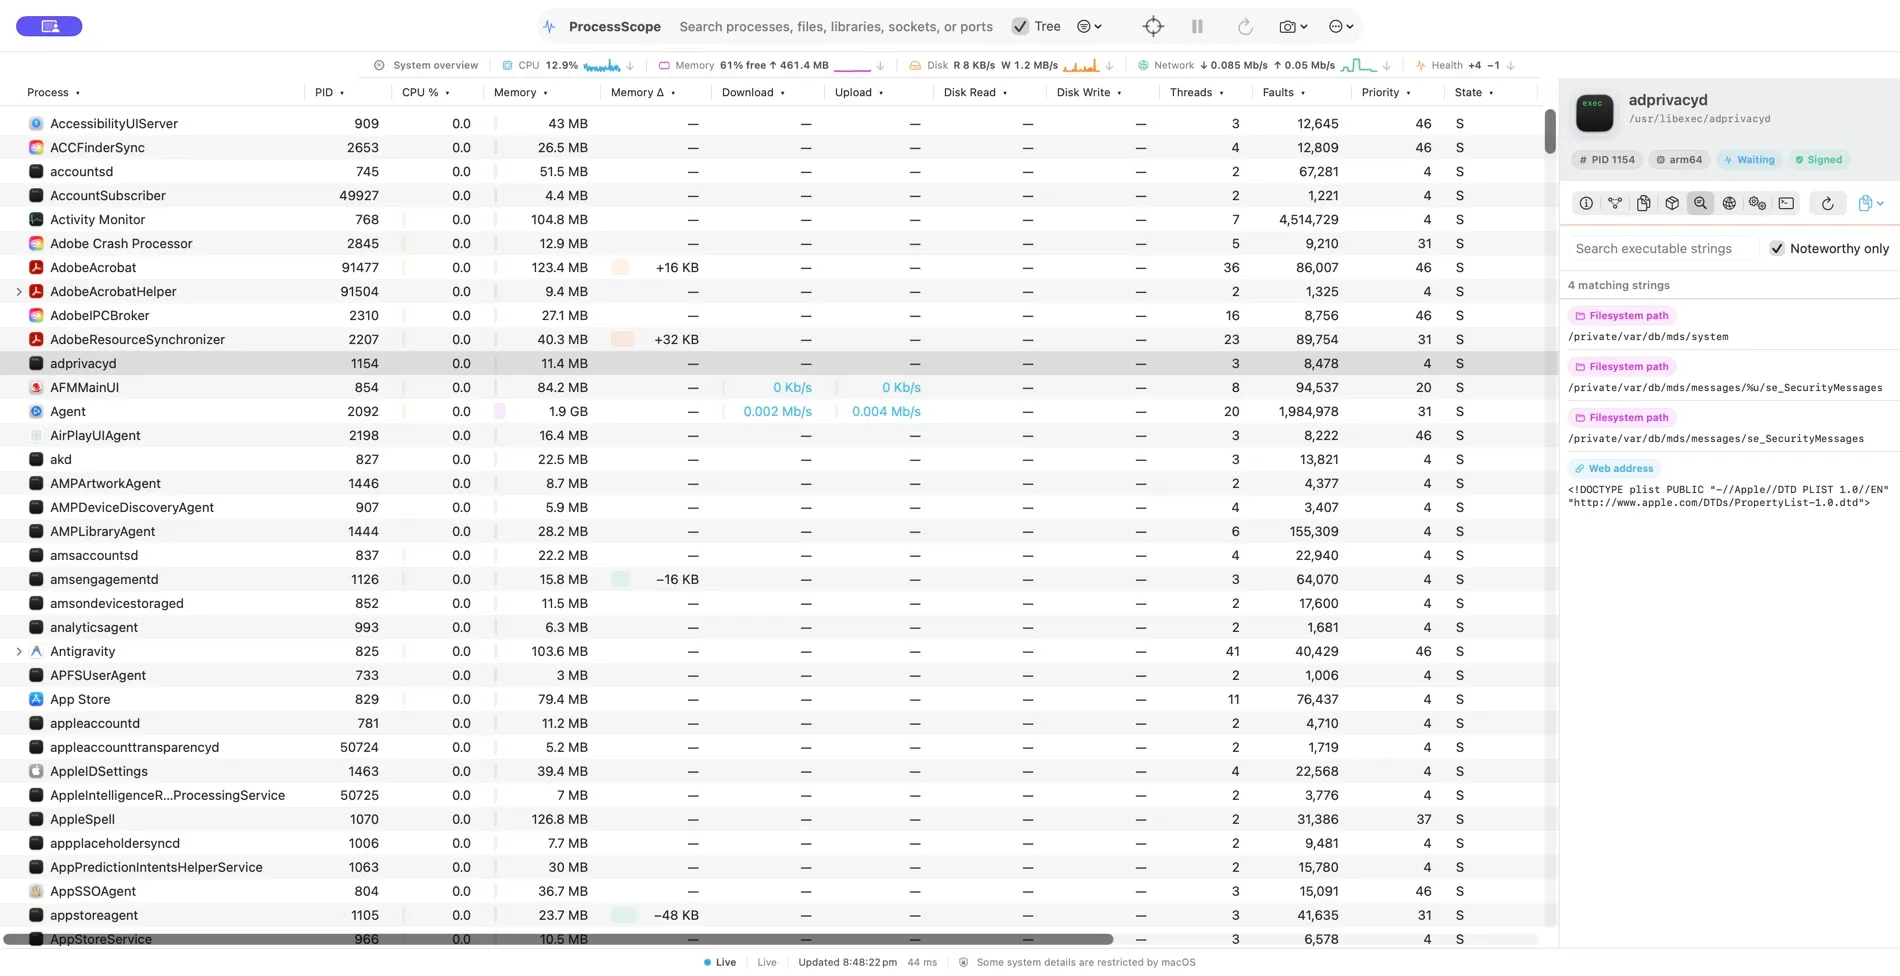The height and width of the screenshot is (976, 1900).
Task: Open the gears tab in inspector
Action: click(1757, 204)
